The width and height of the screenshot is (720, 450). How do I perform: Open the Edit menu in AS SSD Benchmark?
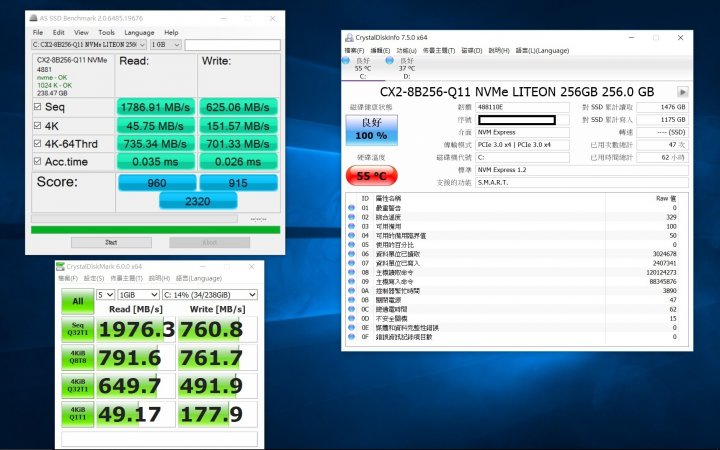[x=58, y=33]
